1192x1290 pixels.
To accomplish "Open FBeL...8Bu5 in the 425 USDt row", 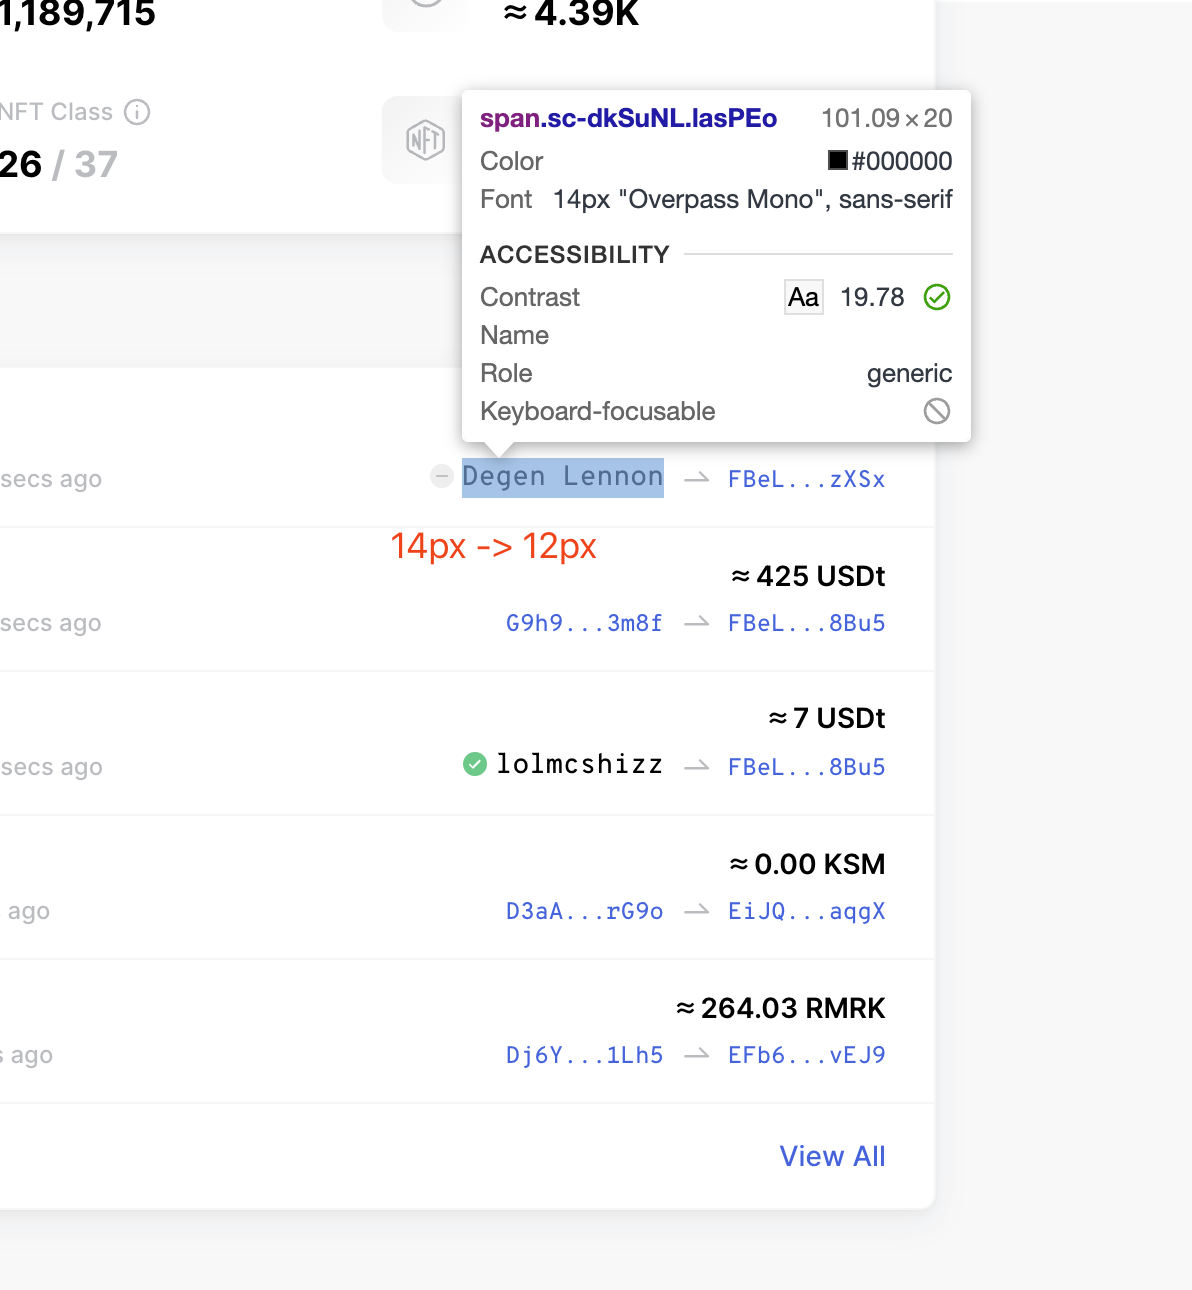I will [x=807, y=623].
